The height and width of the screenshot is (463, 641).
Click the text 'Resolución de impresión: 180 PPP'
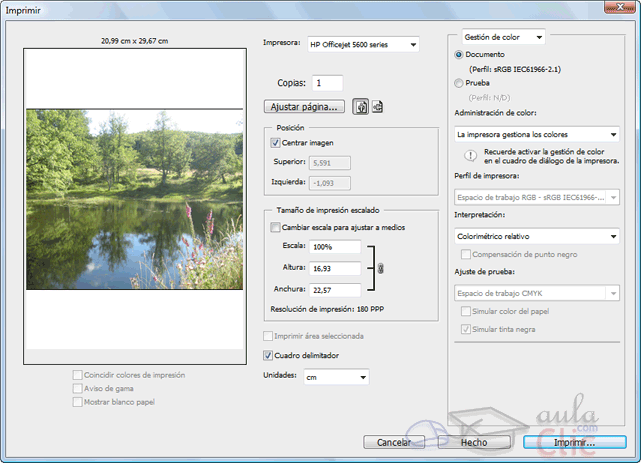click(327, 309)
